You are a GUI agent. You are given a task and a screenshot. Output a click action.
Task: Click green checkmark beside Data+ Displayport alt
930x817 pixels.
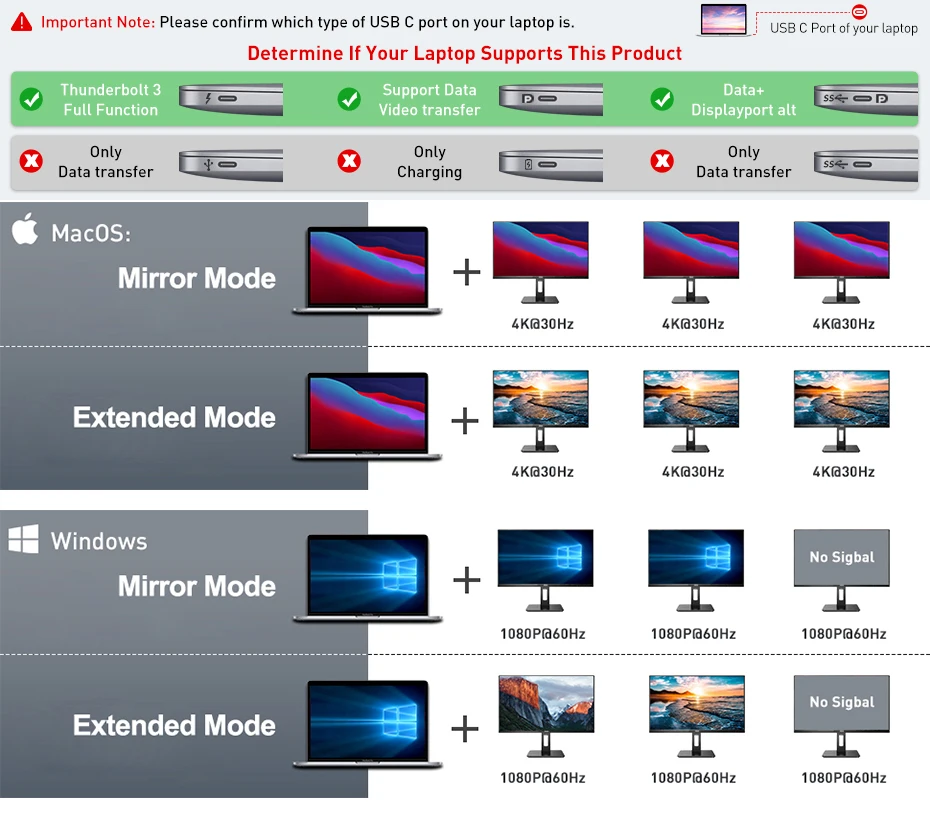pyautogui.click(x=662, y=99)
